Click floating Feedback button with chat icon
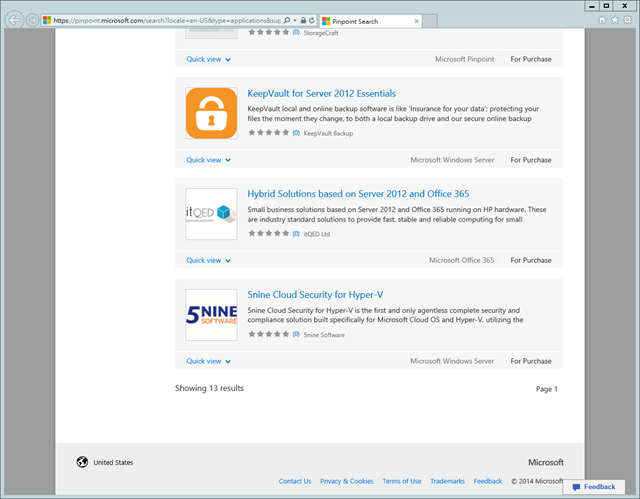This screenshot has height=499, width=640. click(593, 487)
